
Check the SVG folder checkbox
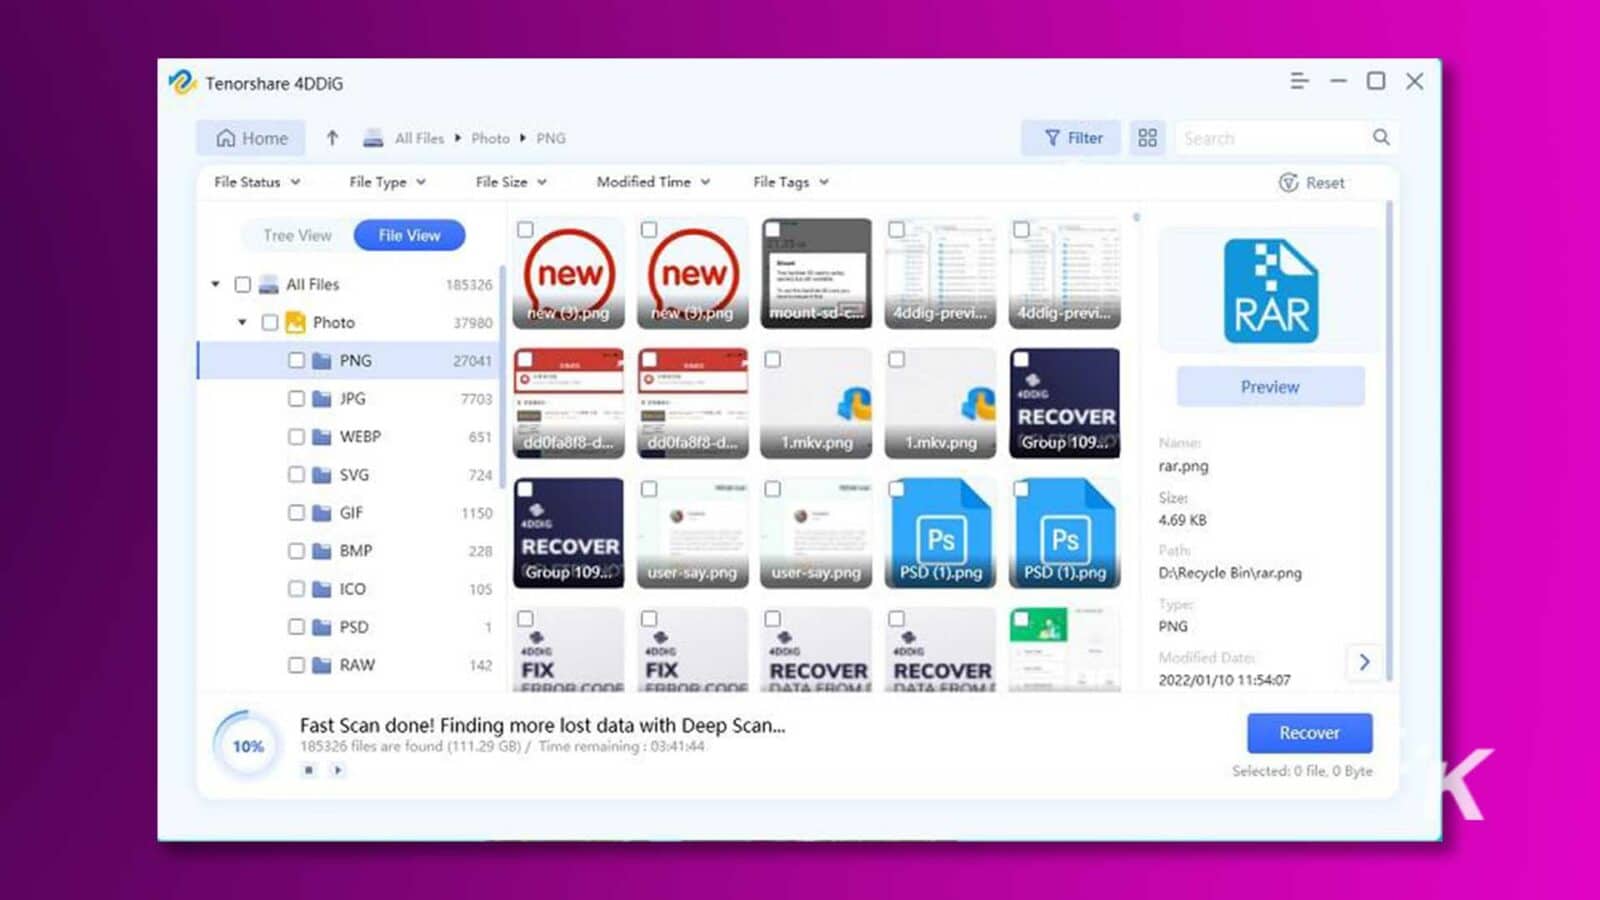click(296, 475)
